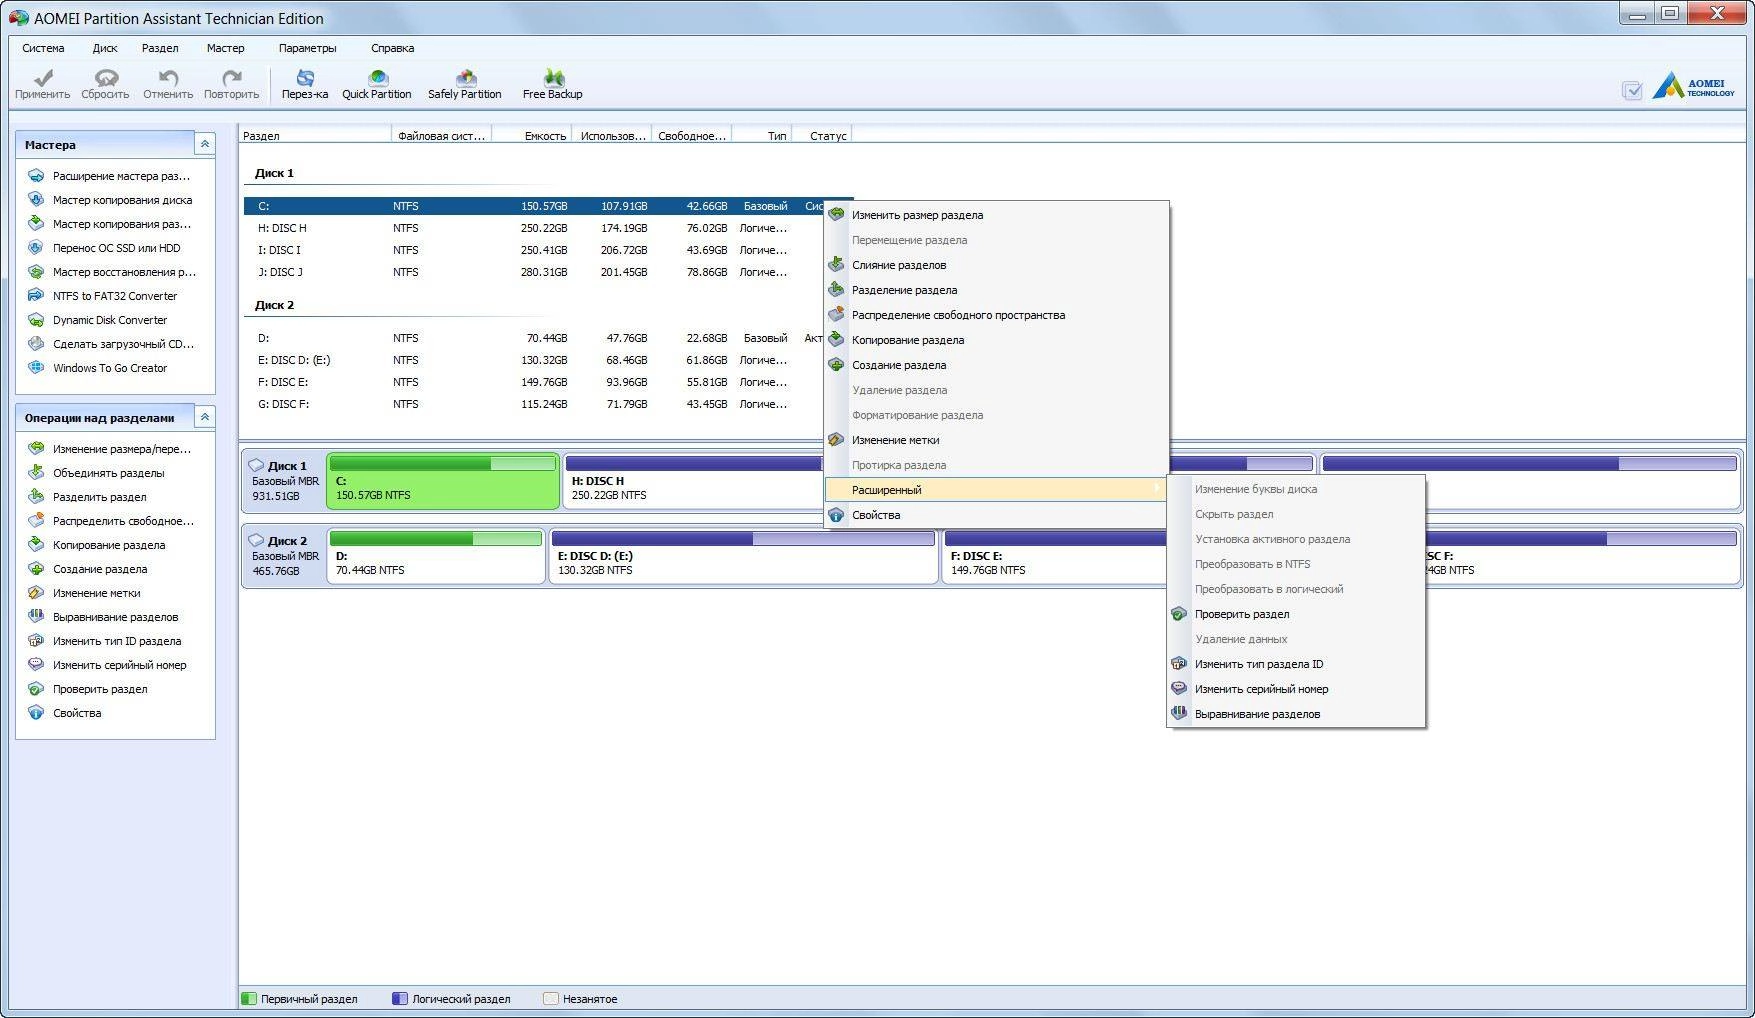Click Сделать загрузочный CD icon
This screenshot has height=1018, width=1755.
[x=36, y=344]
